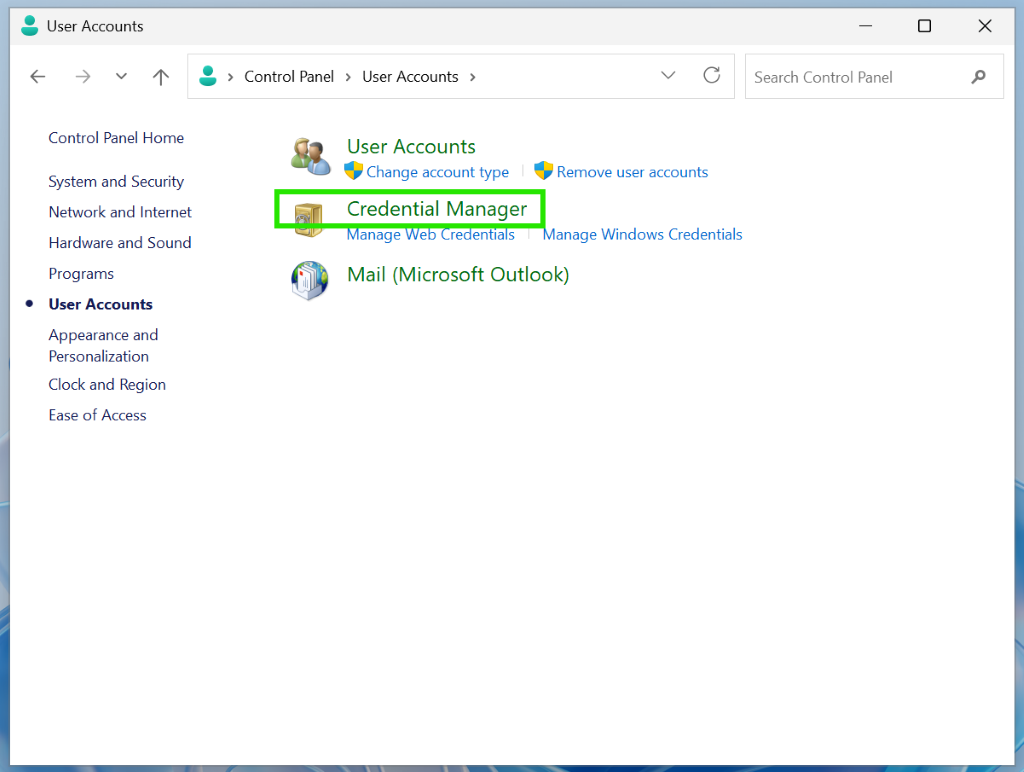Screen dimensions: 1024x772
Task: Click shield icon beside Change account type
Action: (x=353, y=171)
